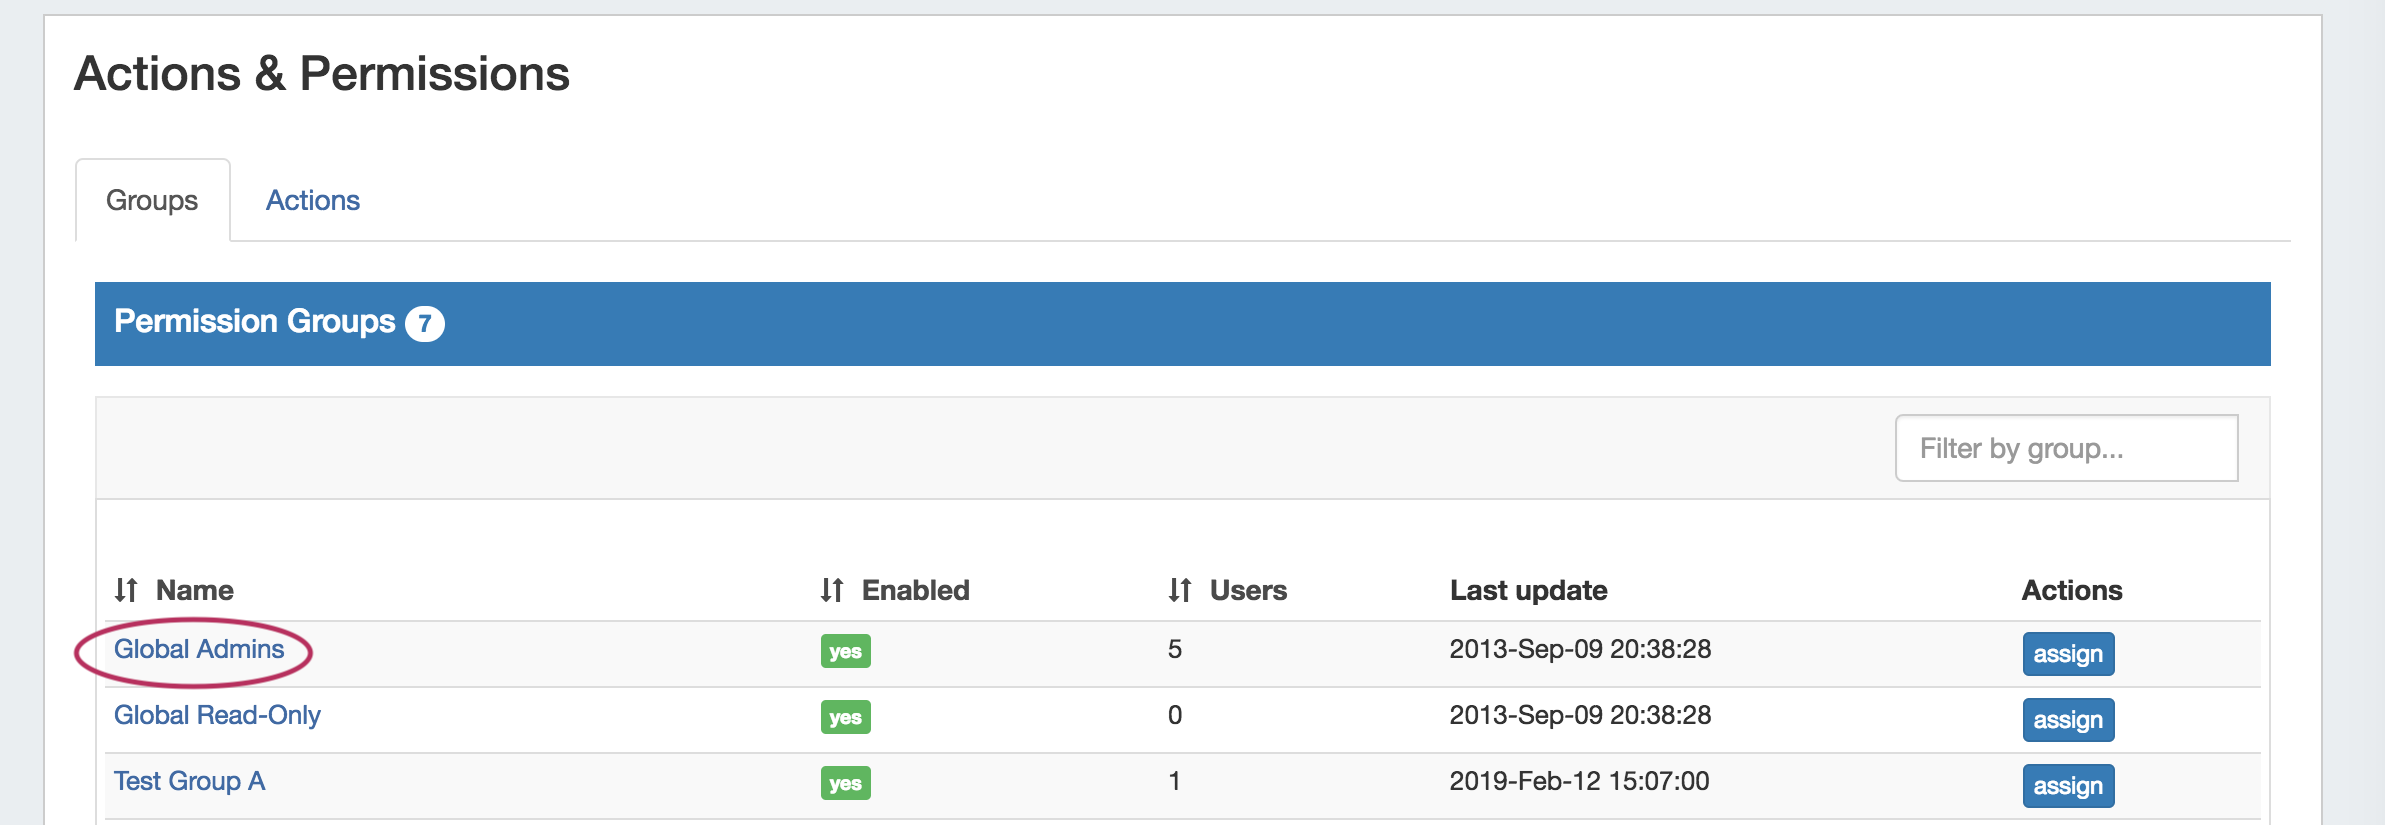Click the green yes badge for Global Admins
Viewport: 2385px width, 825px height.
click(845, 652)
